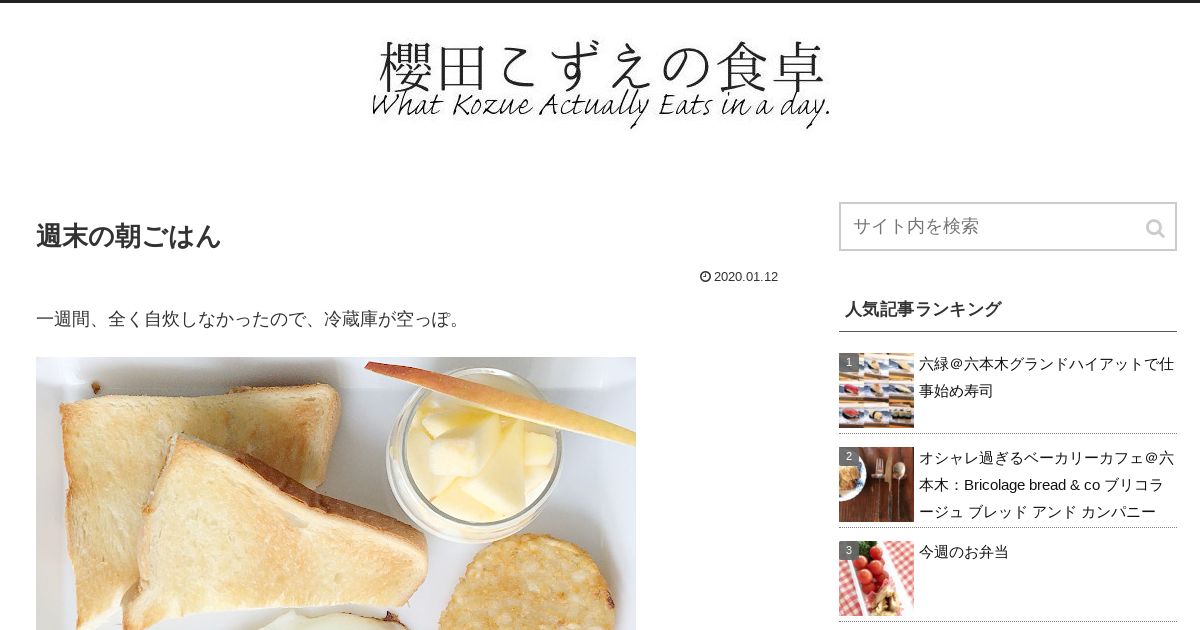Open 六緑＠六本木グランドハイアット article link

point(1046,377)
